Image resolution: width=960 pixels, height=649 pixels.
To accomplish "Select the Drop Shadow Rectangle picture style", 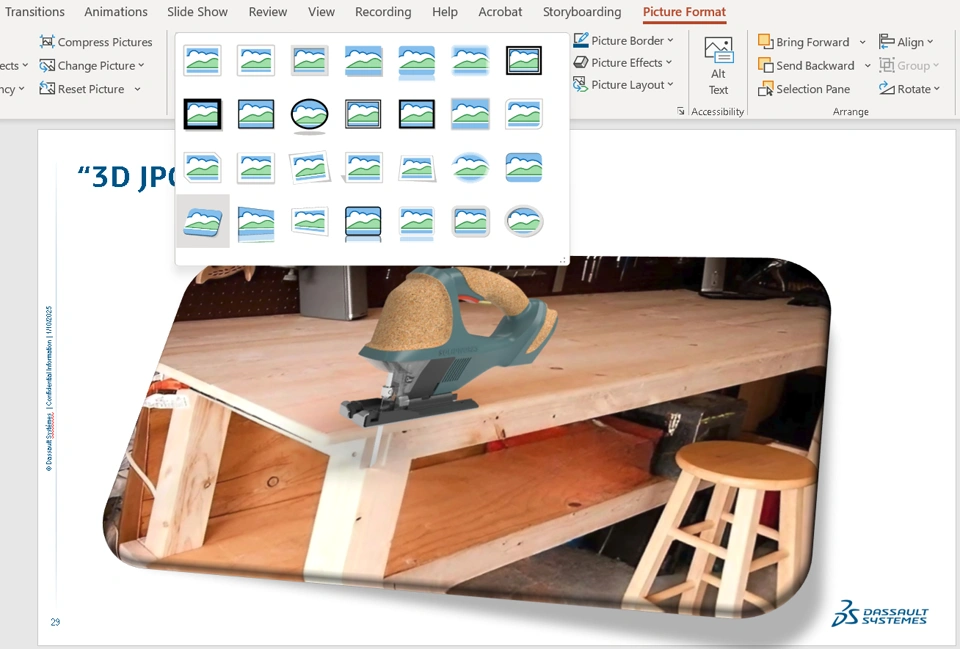I will click(363, 60).
